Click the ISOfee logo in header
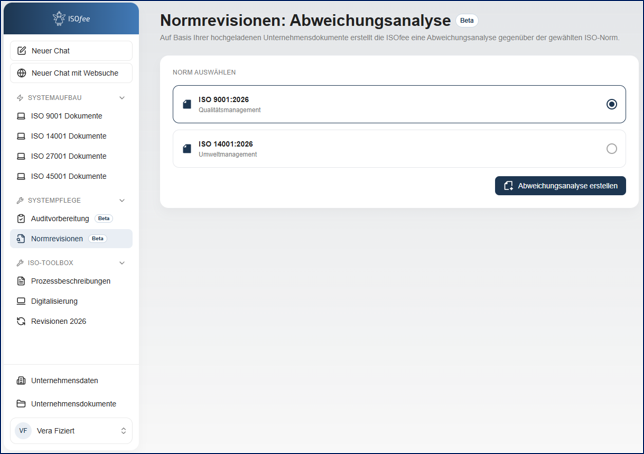 (71, 18)
